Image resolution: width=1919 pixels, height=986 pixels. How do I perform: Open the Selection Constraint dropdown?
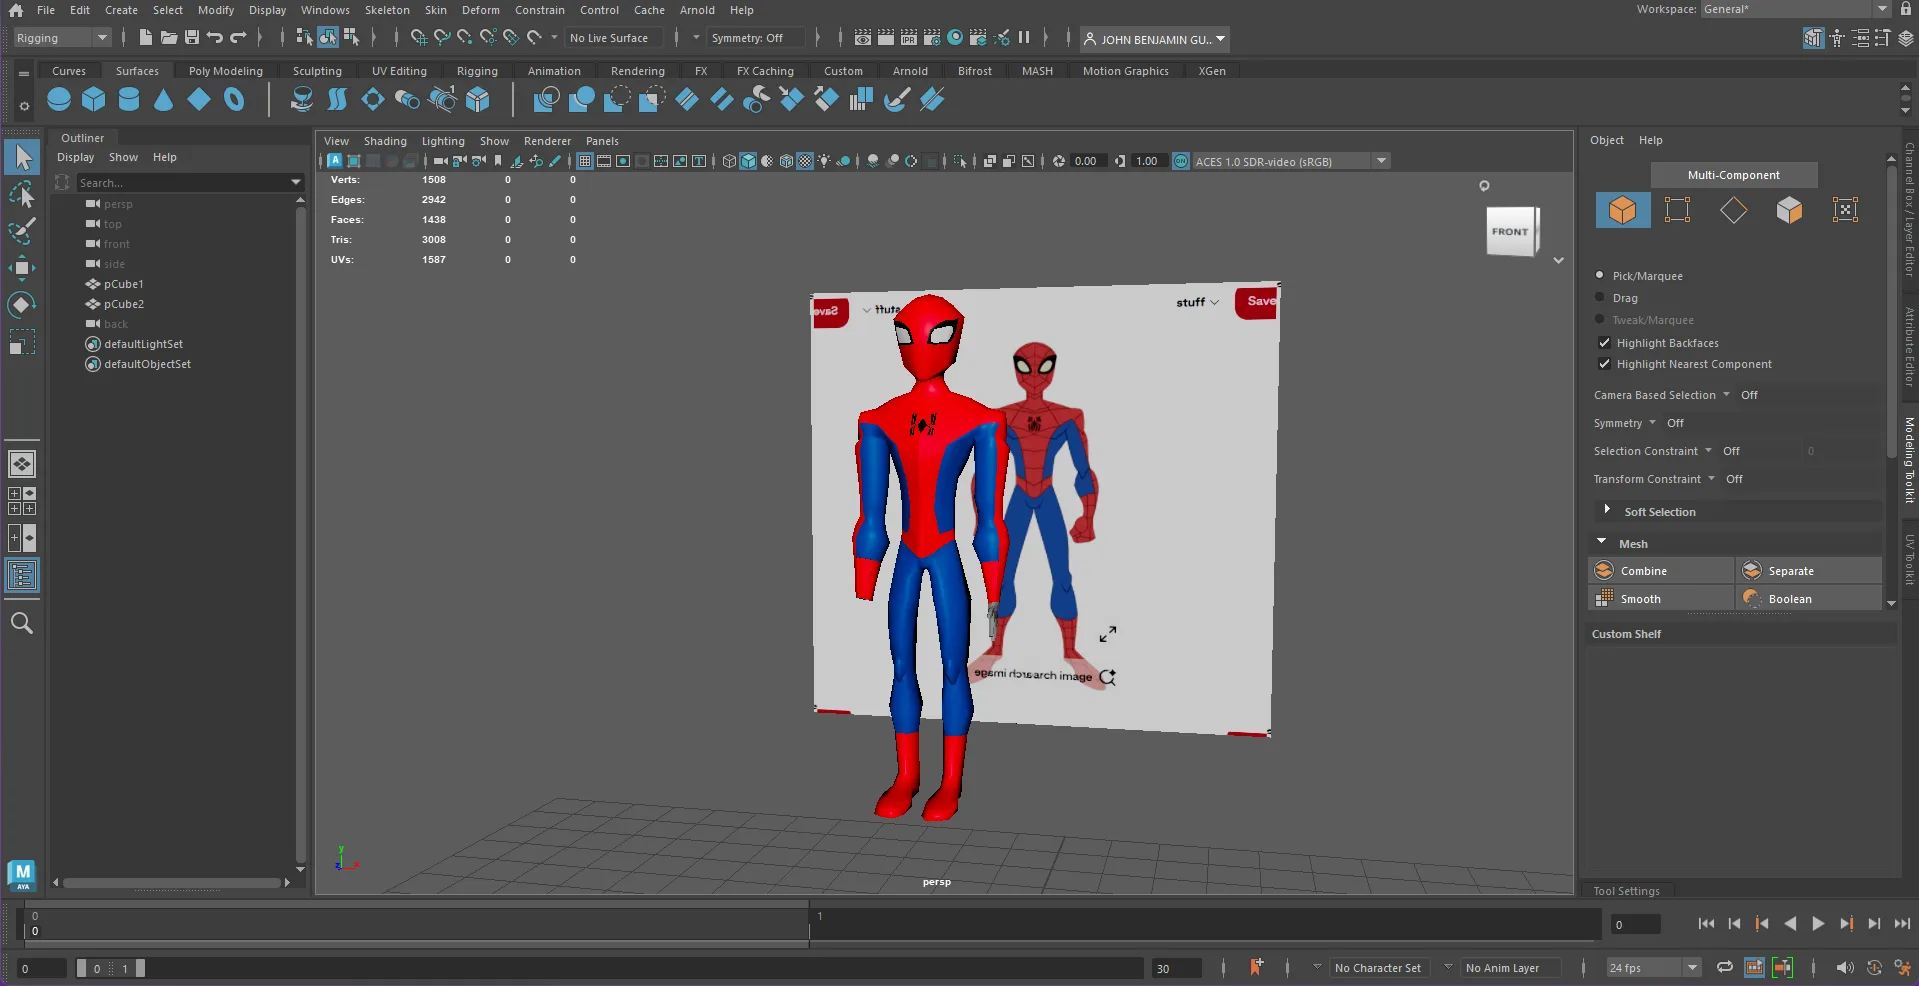pos(1653,451)
